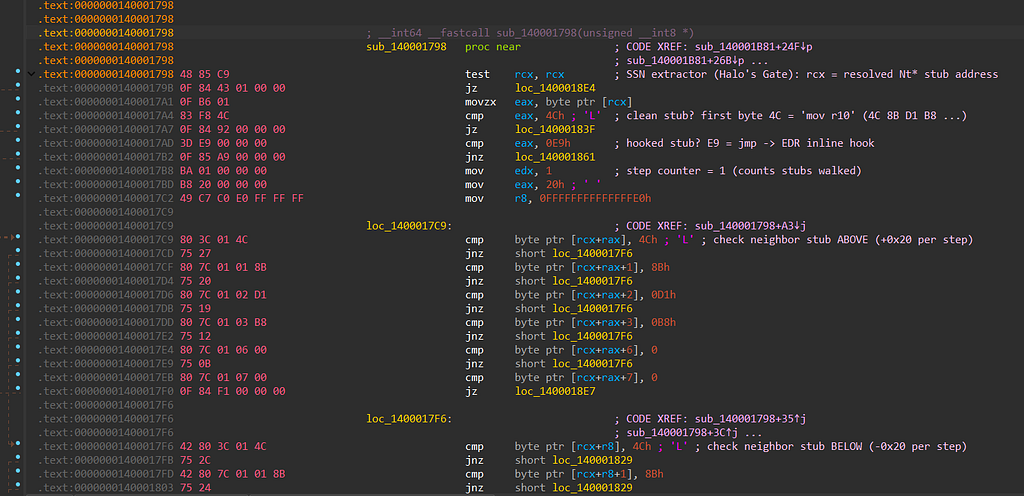1024x496 pixels.
Task: Select the loc_1400017C9: label
Action: (x=409, y=226)
